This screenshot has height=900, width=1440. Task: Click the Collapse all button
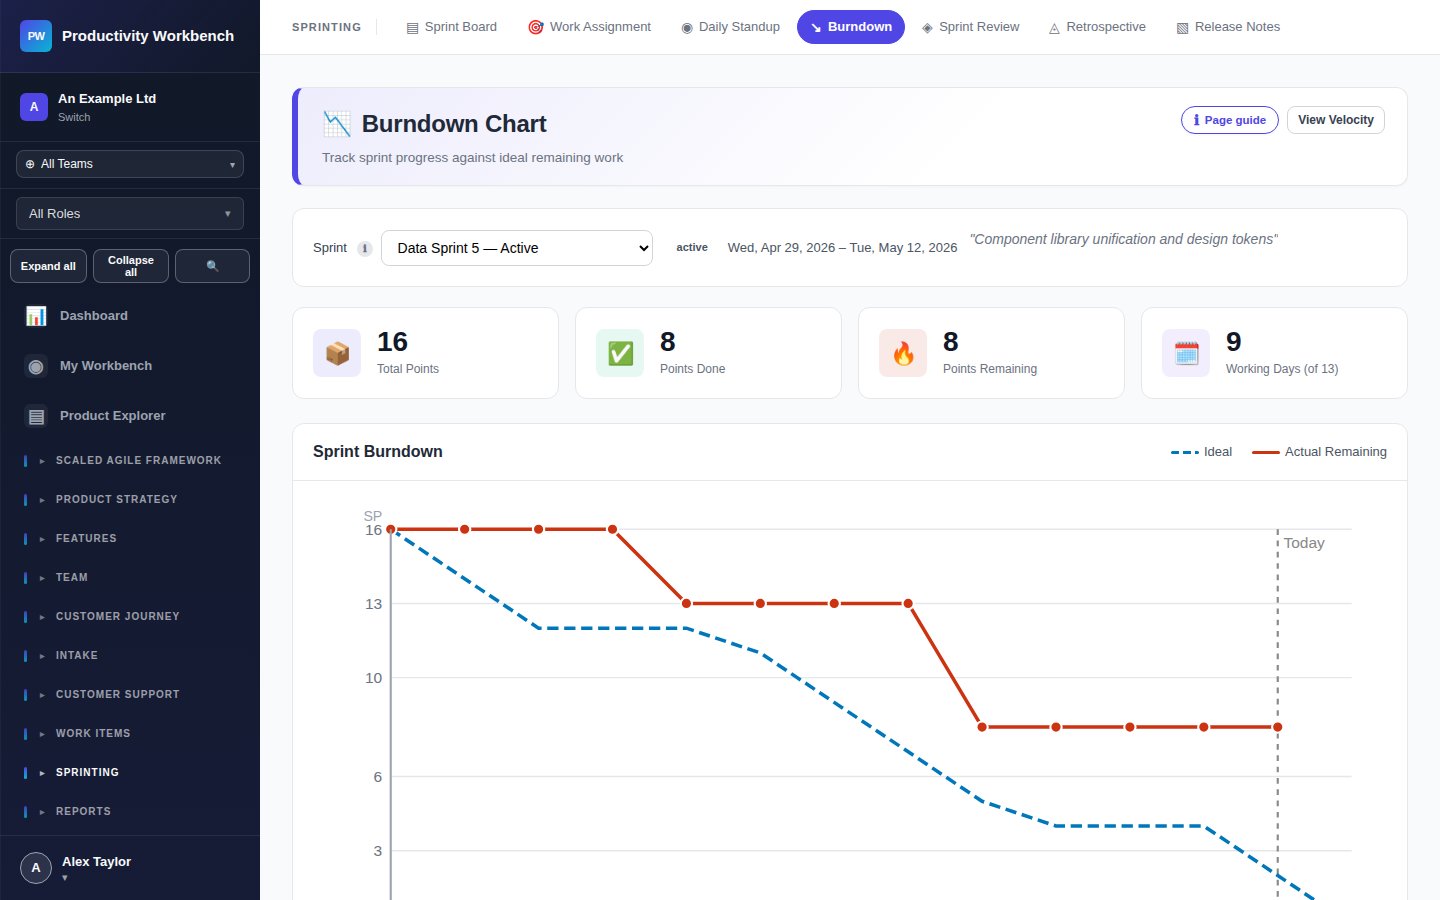click(x=131, y=266)
